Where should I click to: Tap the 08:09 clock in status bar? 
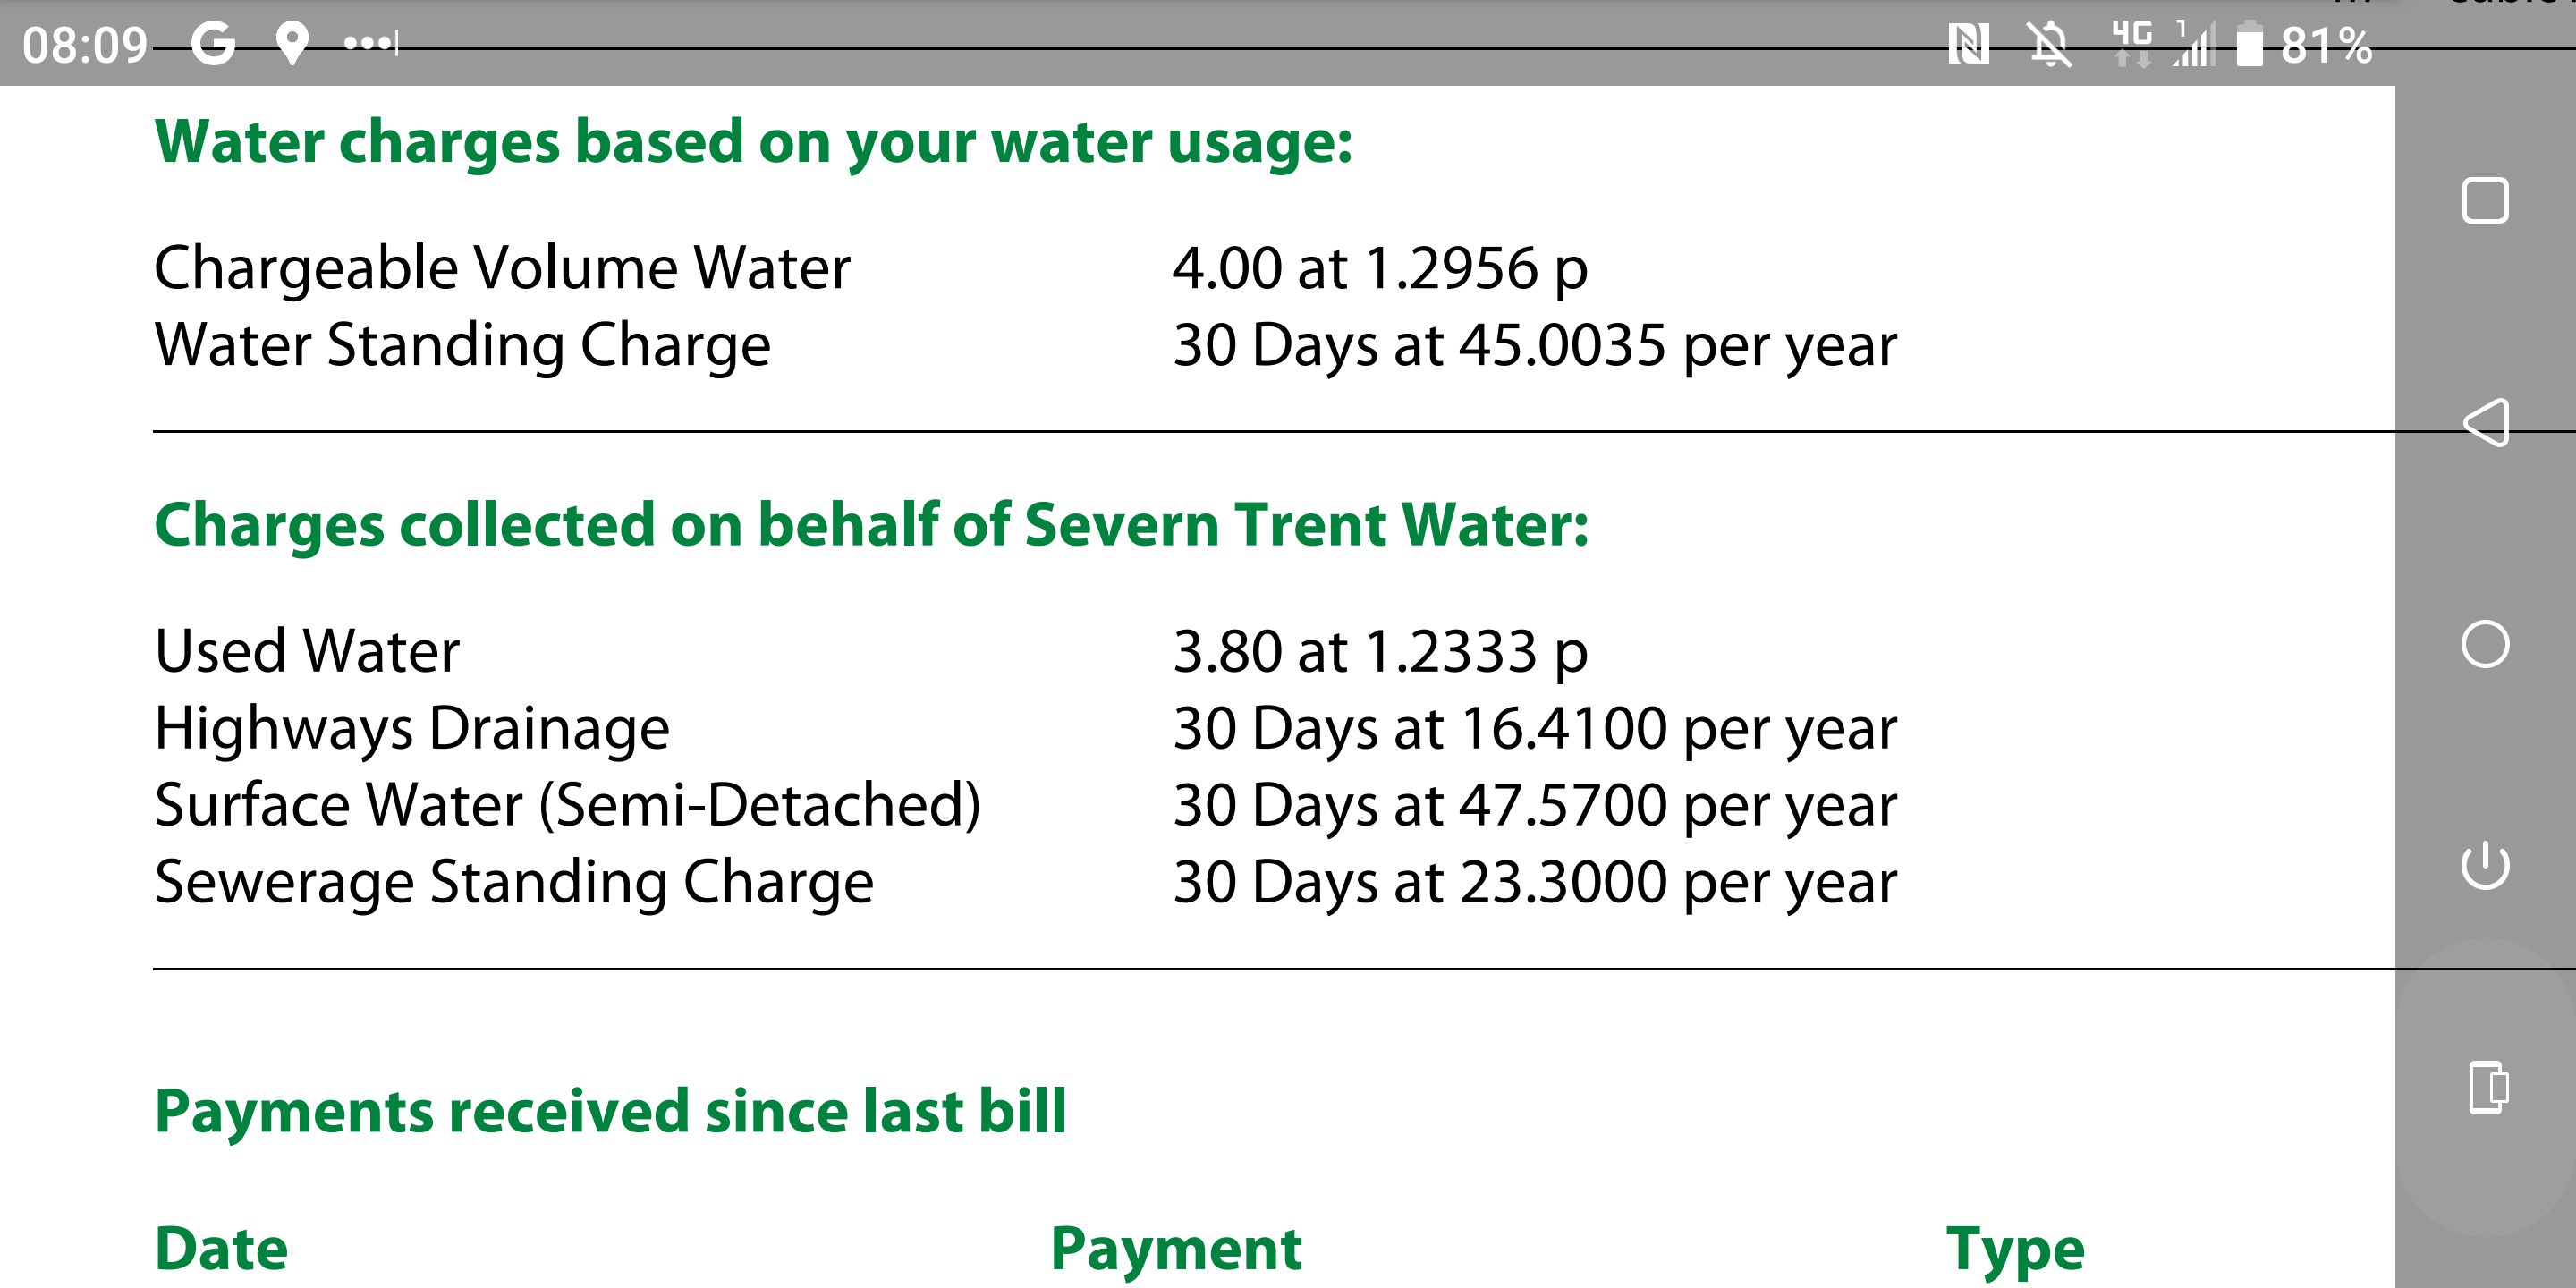[x=85, y=46]
